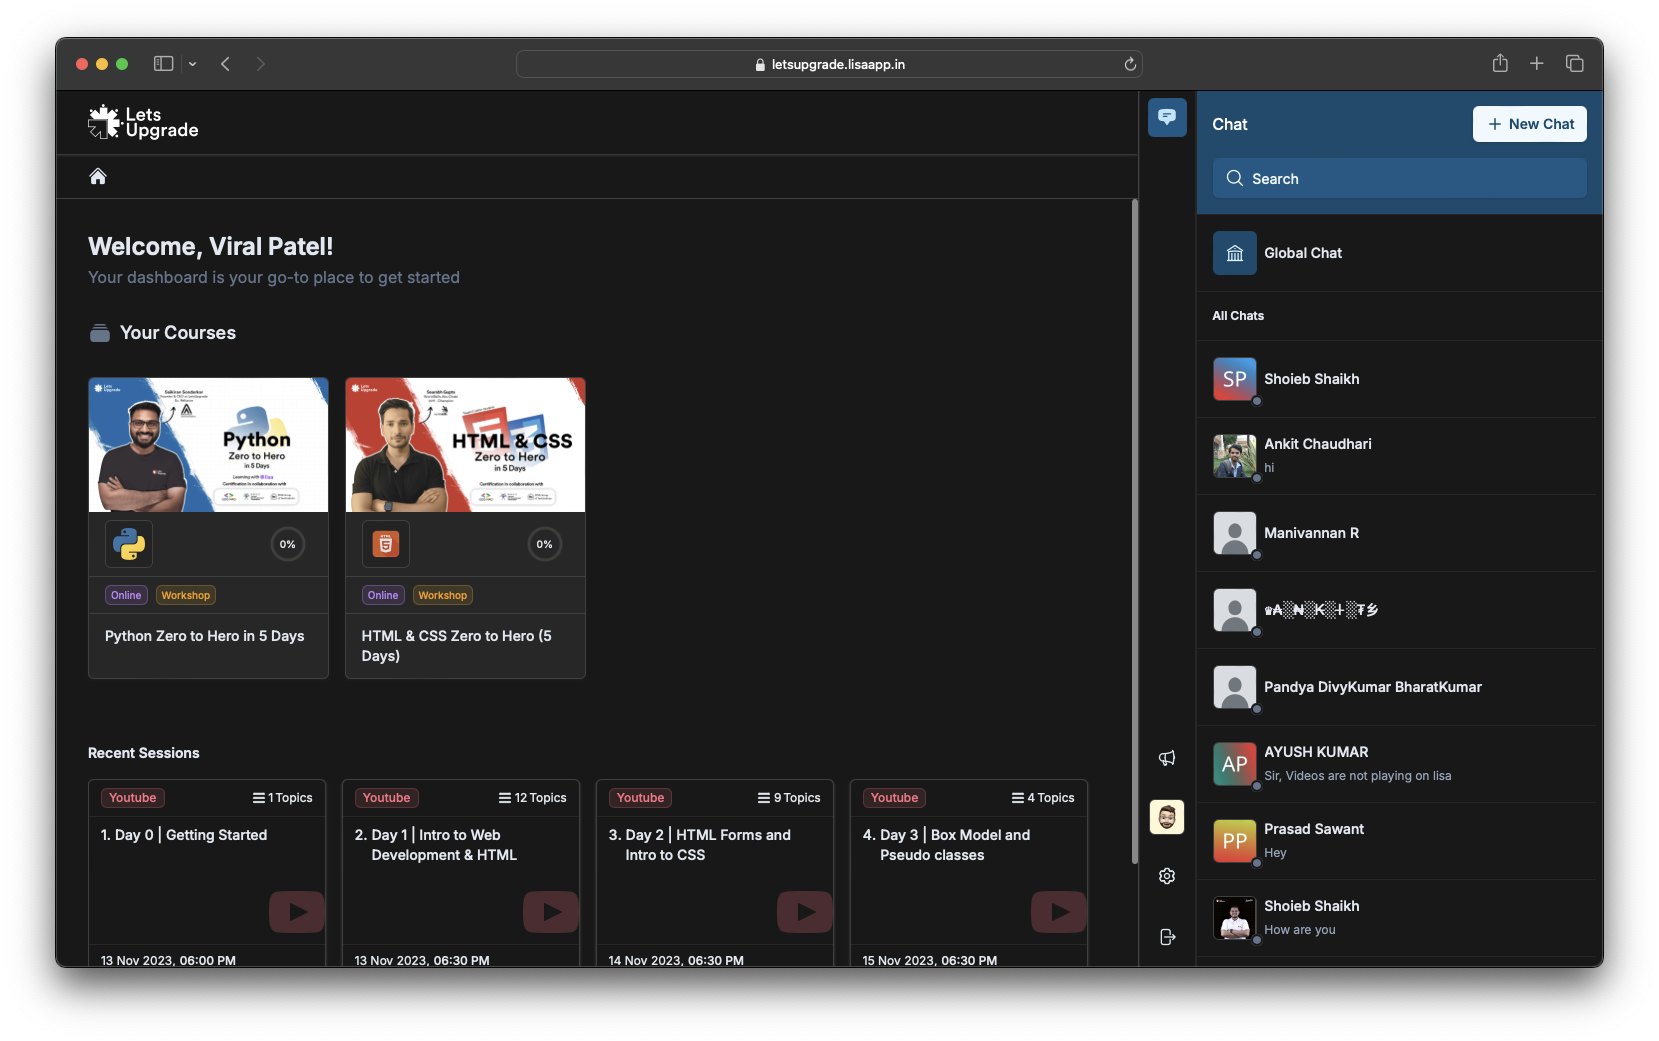Viewport: 1659px width, 1041px height.
Task: Open the user profile avatar in sidebar
Action: 1167,817
